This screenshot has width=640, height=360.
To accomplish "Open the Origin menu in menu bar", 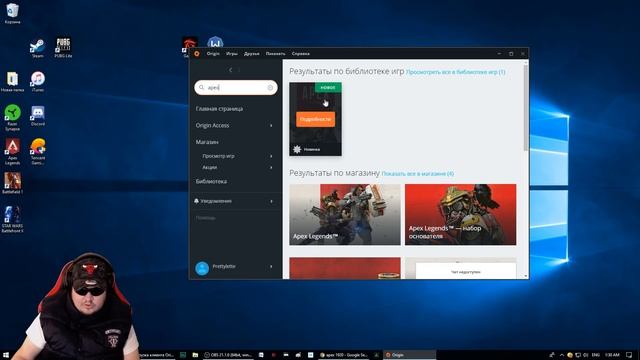I will tap(213, 53).
